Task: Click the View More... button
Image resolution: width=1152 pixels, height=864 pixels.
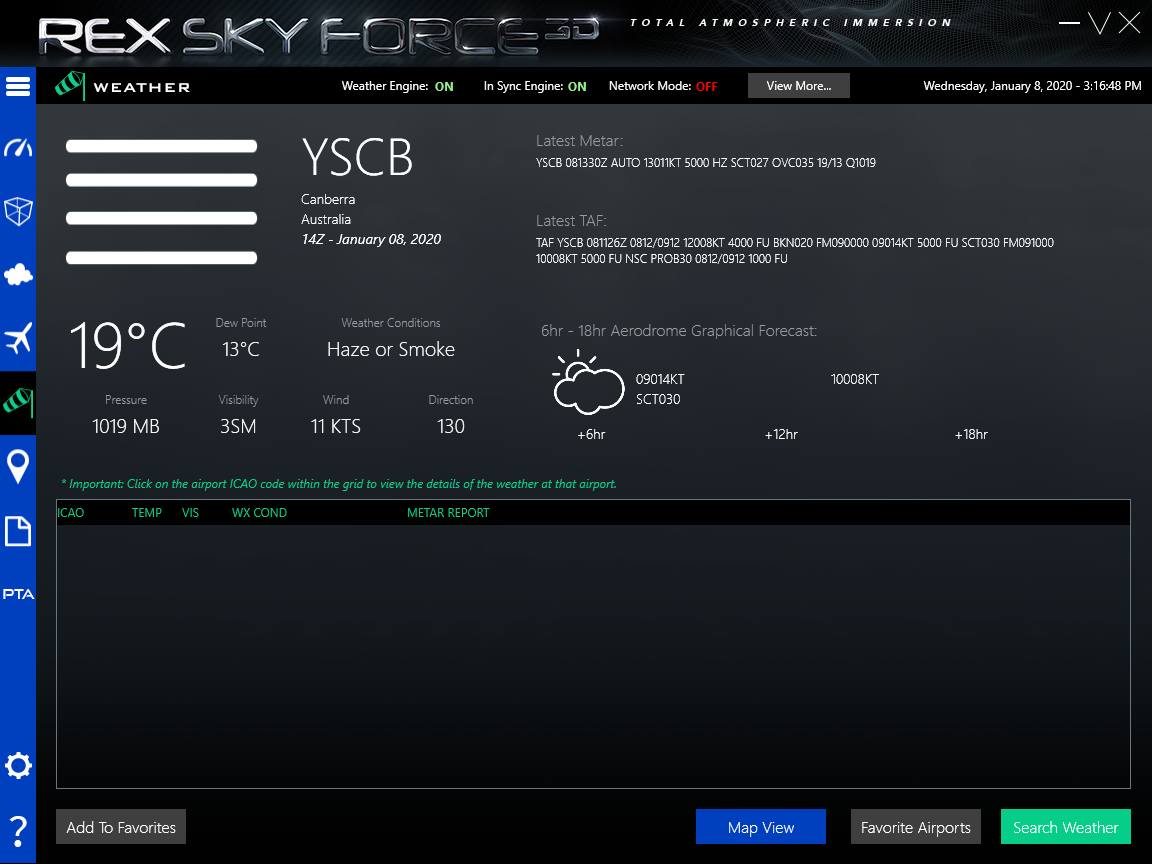Action: [799, 86]
